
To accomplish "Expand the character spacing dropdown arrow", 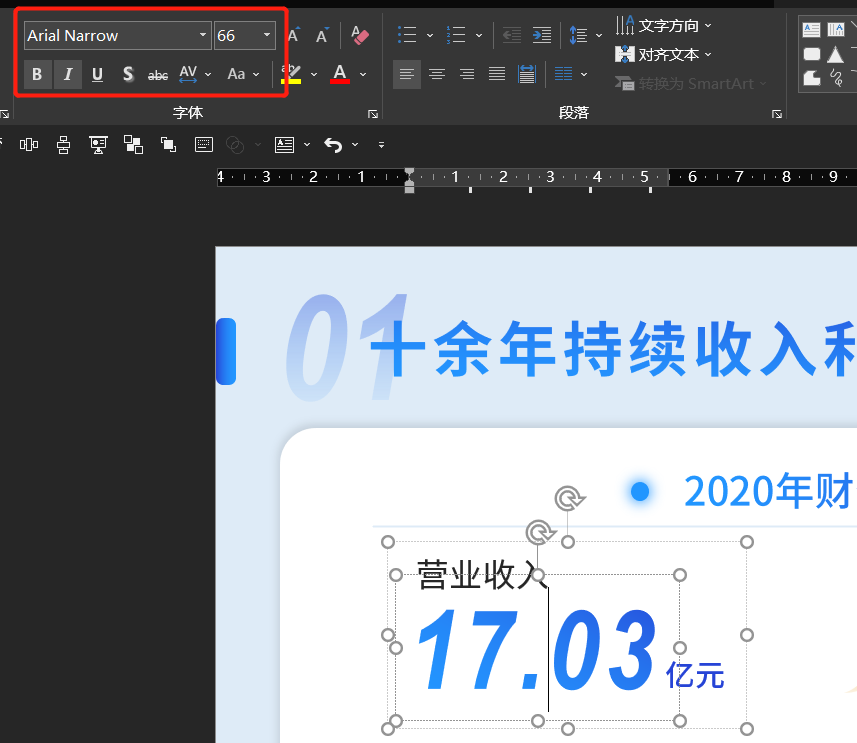I will (x=208, y=74).
